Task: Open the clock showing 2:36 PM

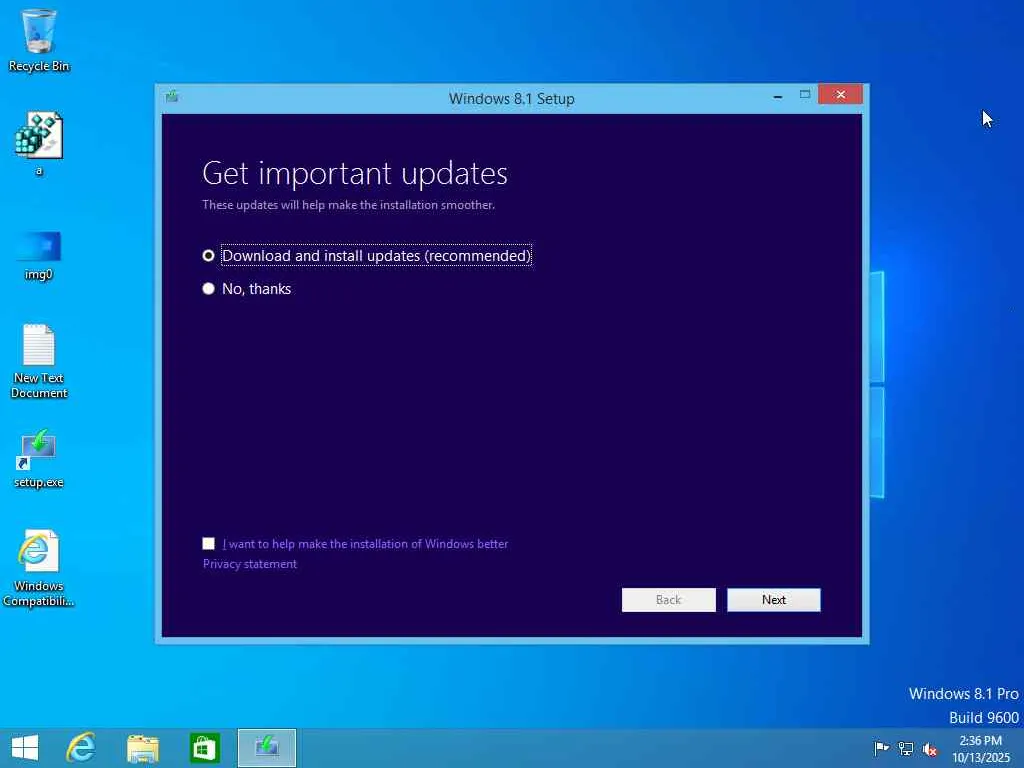Action: coord(981,749)
